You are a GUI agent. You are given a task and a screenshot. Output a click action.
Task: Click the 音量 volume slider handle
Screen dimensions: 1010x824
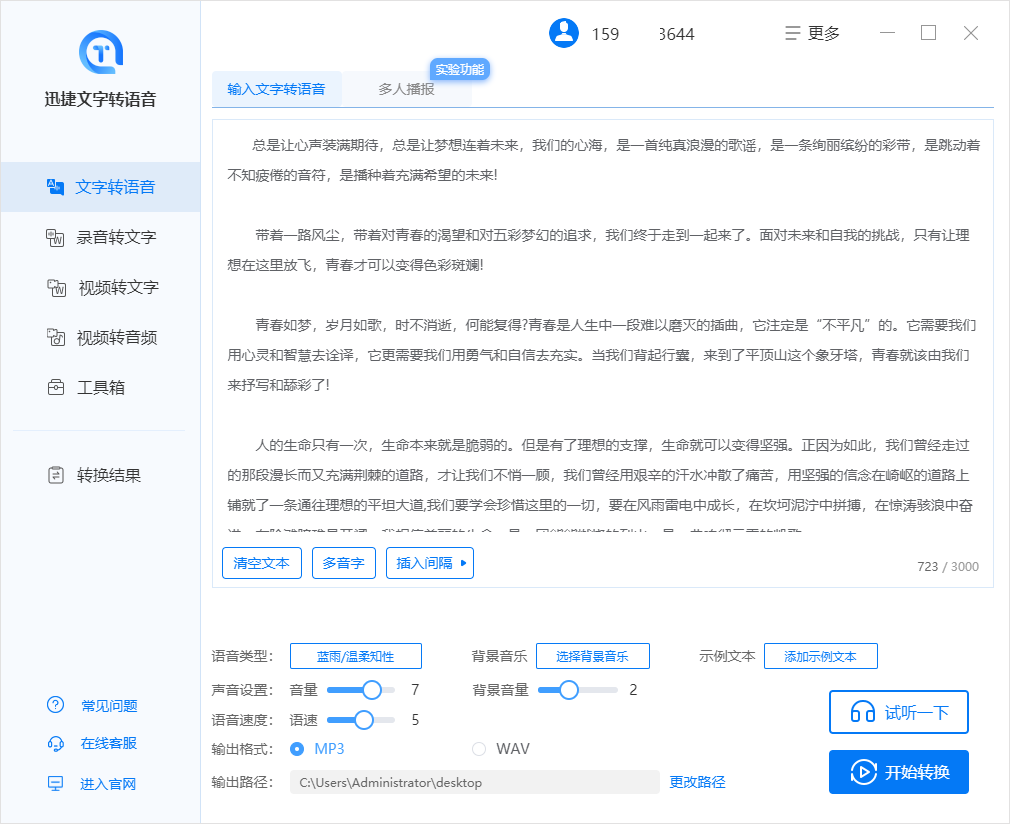click(x=372, y=689)
